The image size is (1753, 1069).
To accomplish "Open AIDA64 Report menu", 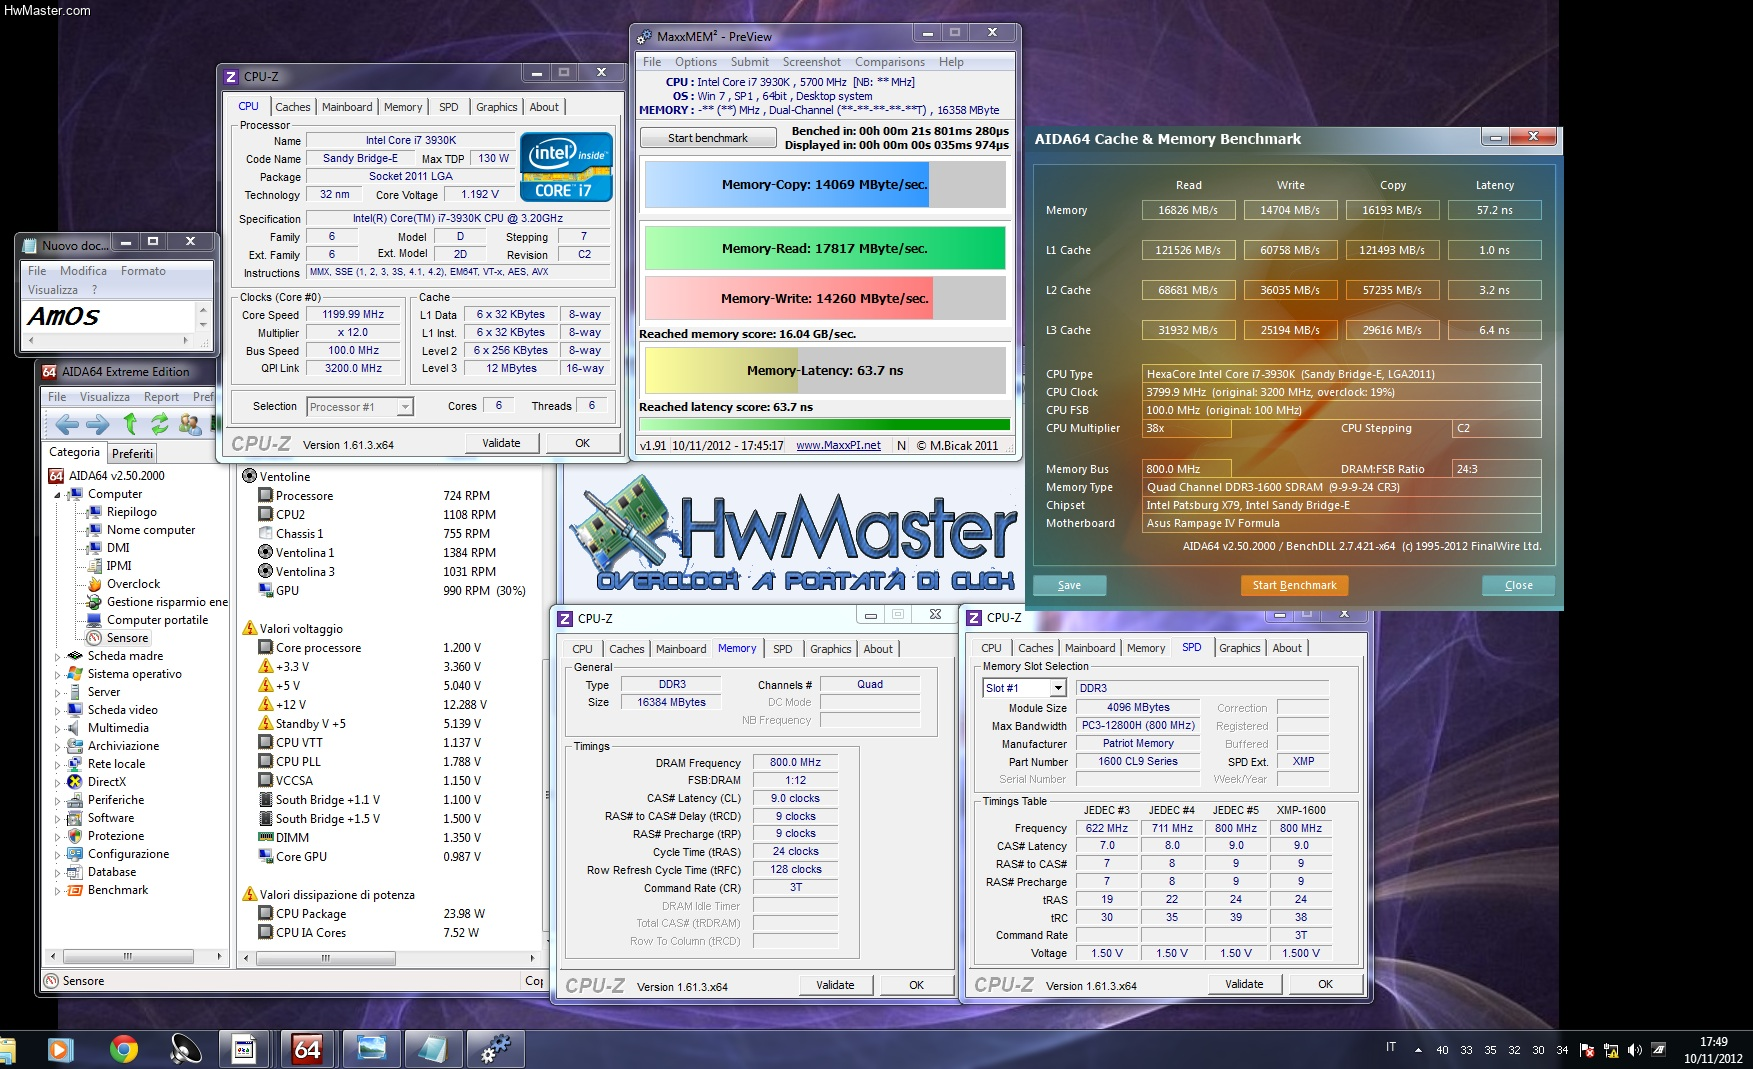I will click(x=161, y=397).
